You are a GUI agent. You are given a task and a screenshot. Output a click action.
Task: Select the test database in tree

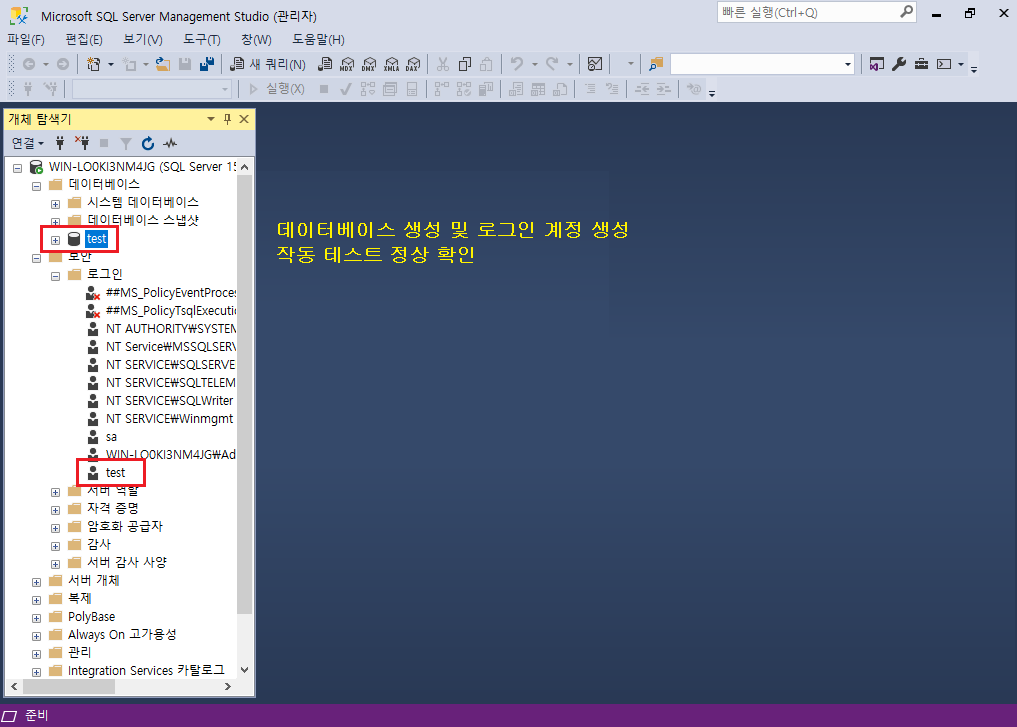(x=96, y=239)
